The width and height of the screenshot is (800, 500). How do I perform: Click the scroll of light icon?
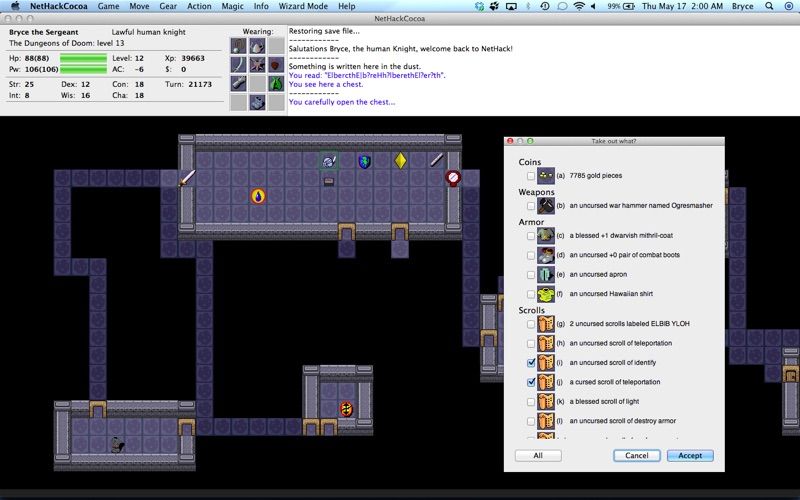tap(546, 402)
